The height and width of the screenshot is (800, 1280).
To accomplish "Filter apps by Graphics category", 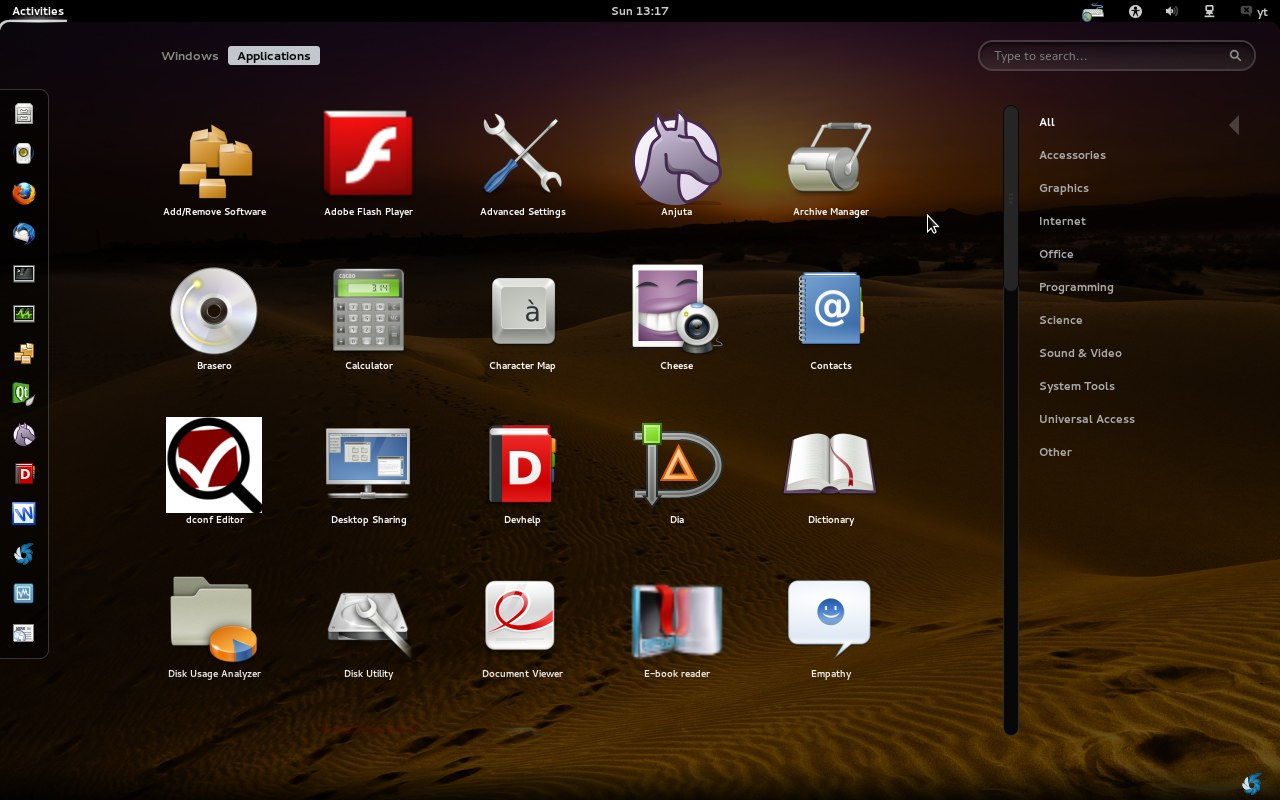I will click(x=1064, y=188).
